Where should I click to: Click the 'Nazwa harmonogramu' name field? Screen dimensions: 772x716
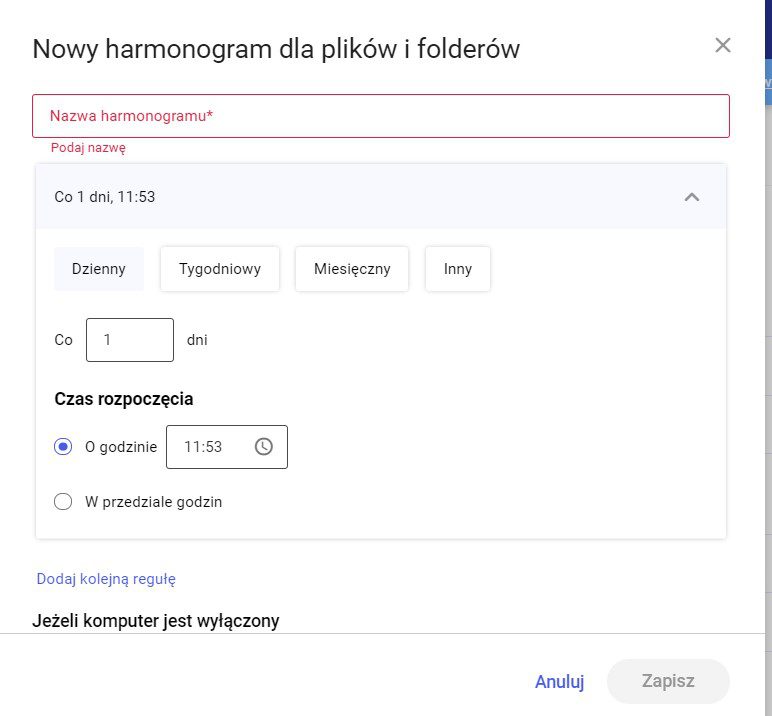(380, 116)
